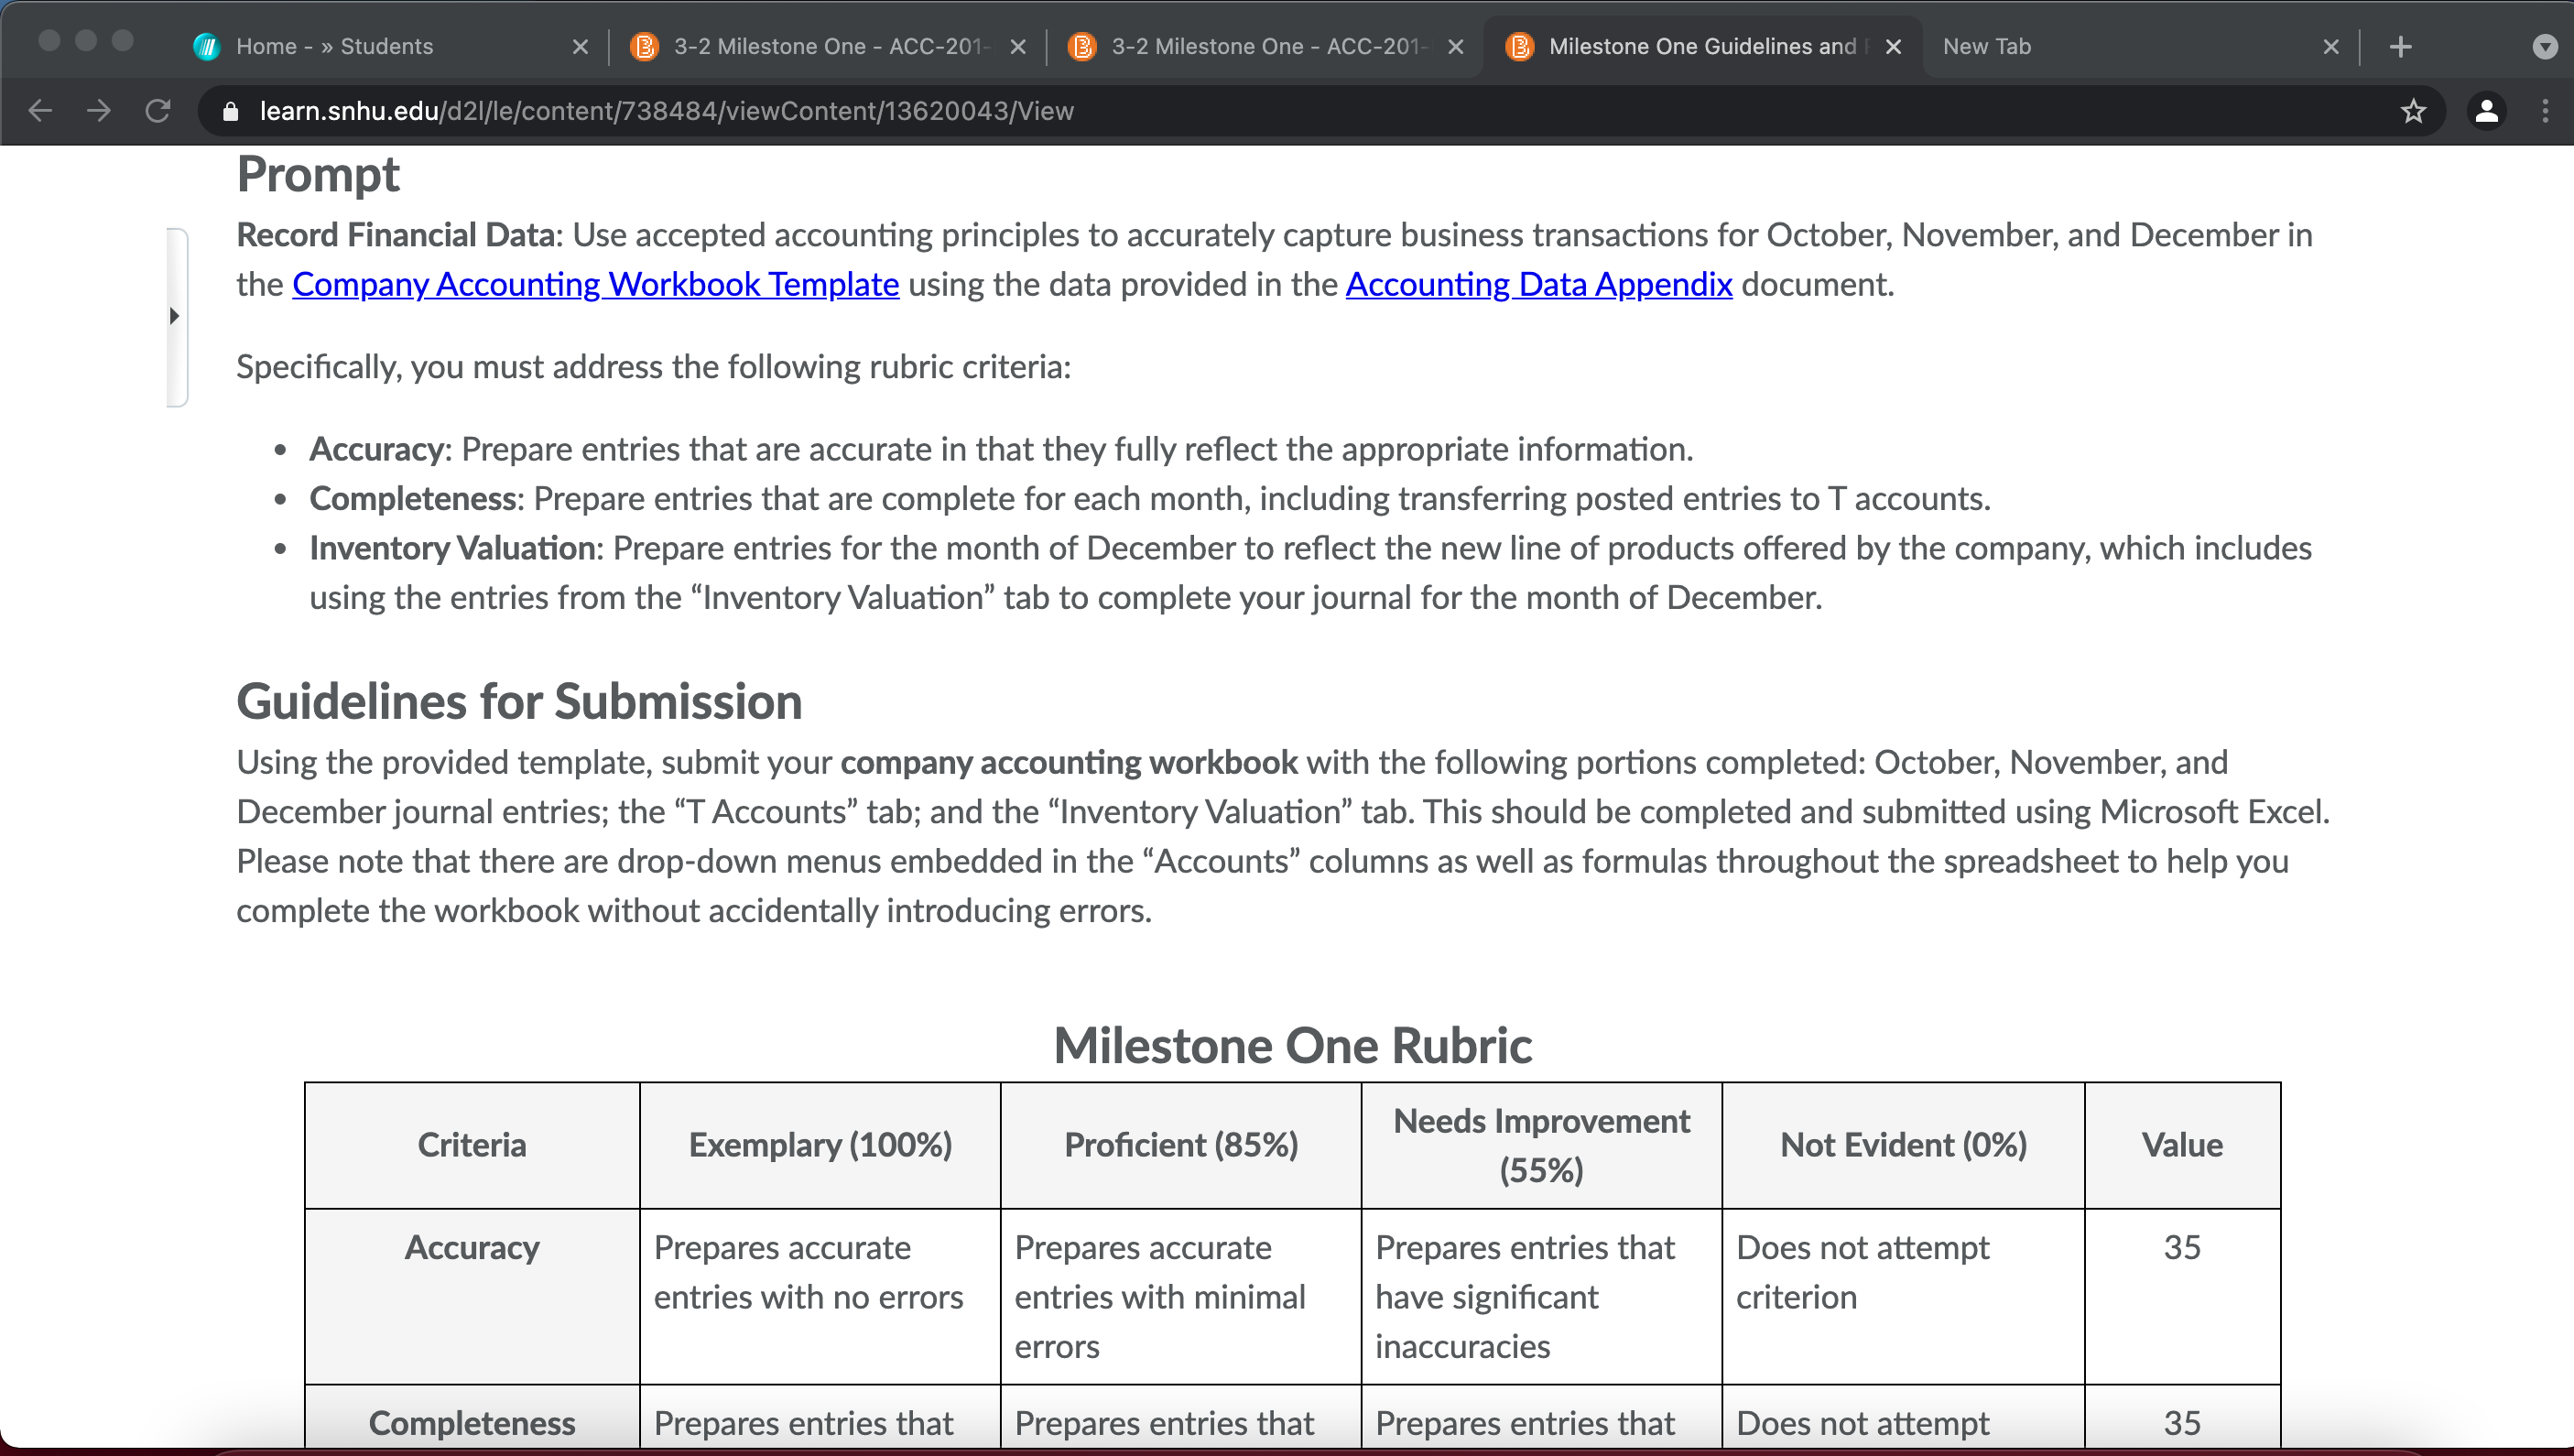Open the tab search dropdown arrow

pyautogui.click(x=2545, y=46)
